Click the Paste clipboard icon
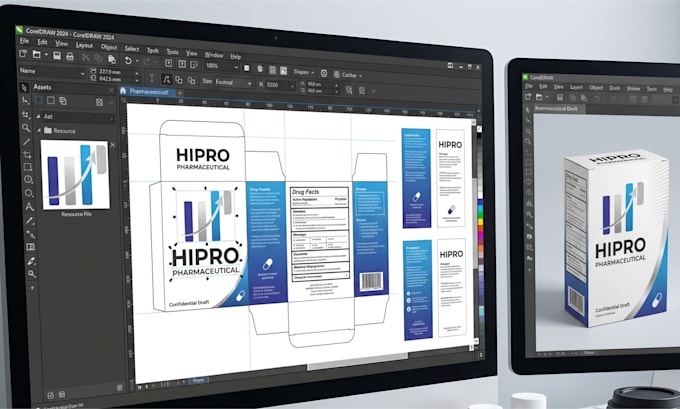 coord(112,59)
